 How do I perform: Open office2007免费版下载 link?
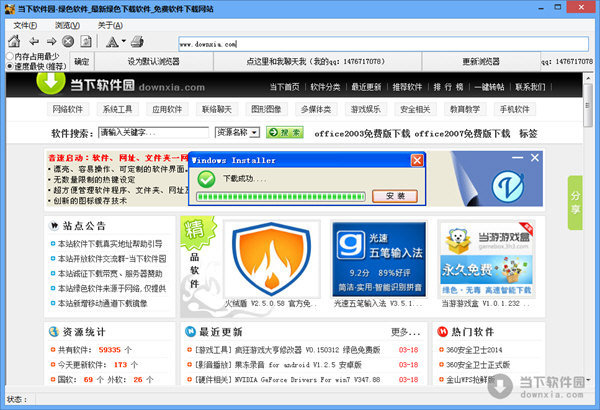[462, 134]
